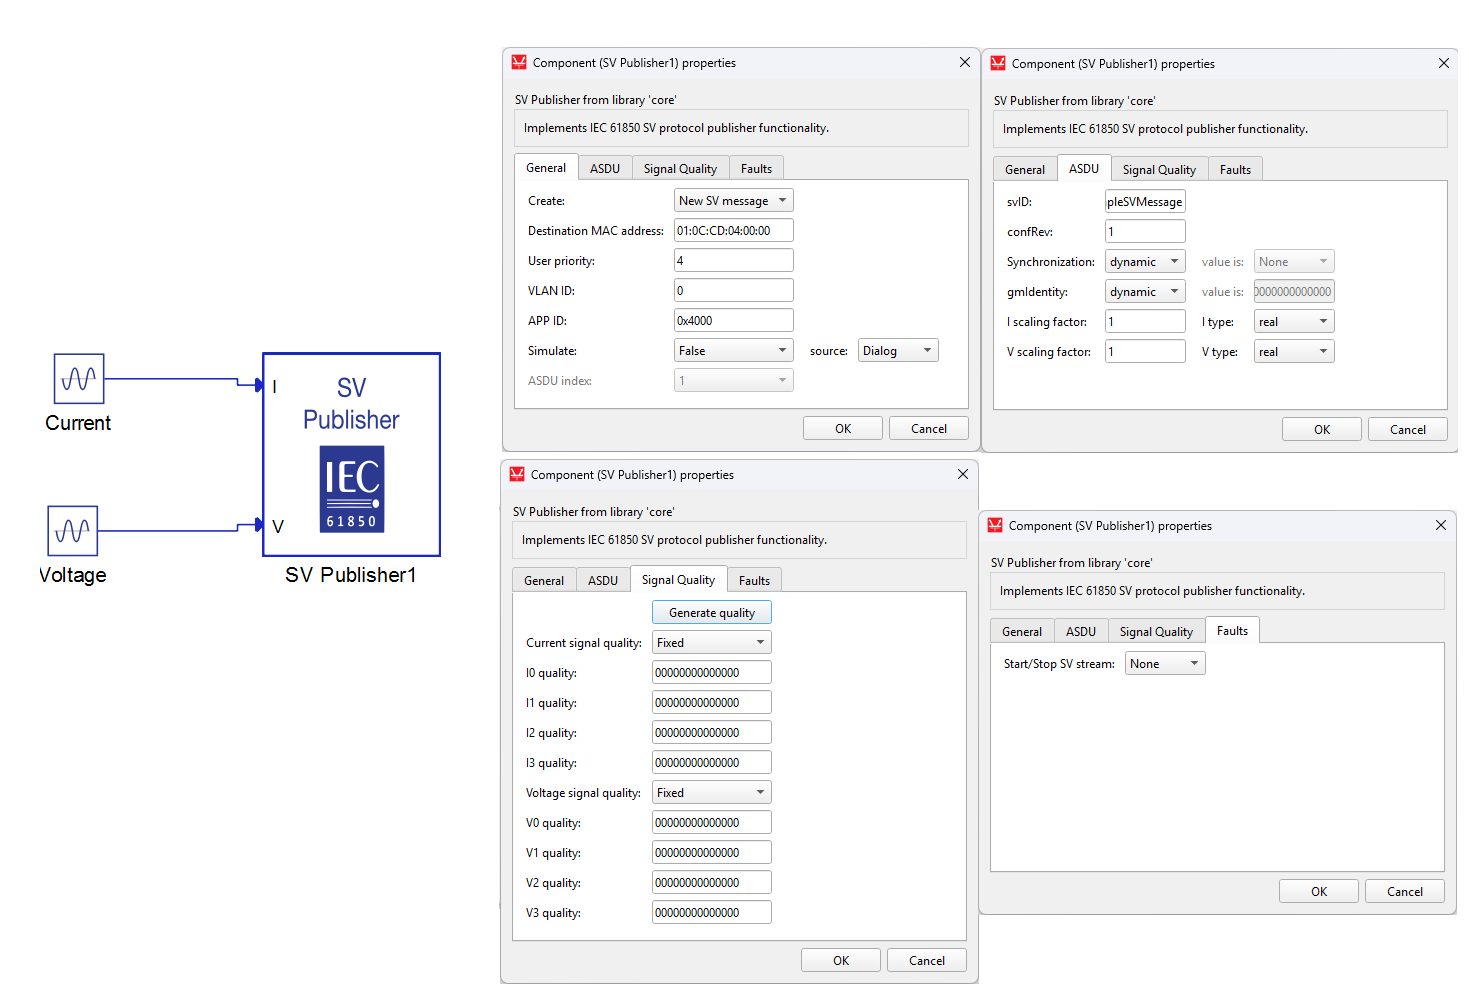Click the Destination MAC address field
Image resolution: width=1469 pixels, height=993 pixels.
[x=733, y=231]
